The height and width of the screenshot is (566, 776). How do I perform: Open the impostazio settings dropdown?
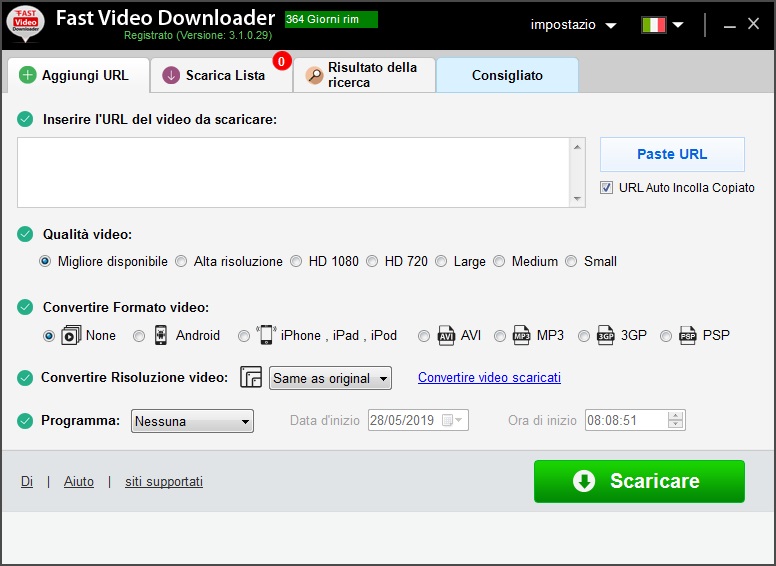click(x=573, y=25)
